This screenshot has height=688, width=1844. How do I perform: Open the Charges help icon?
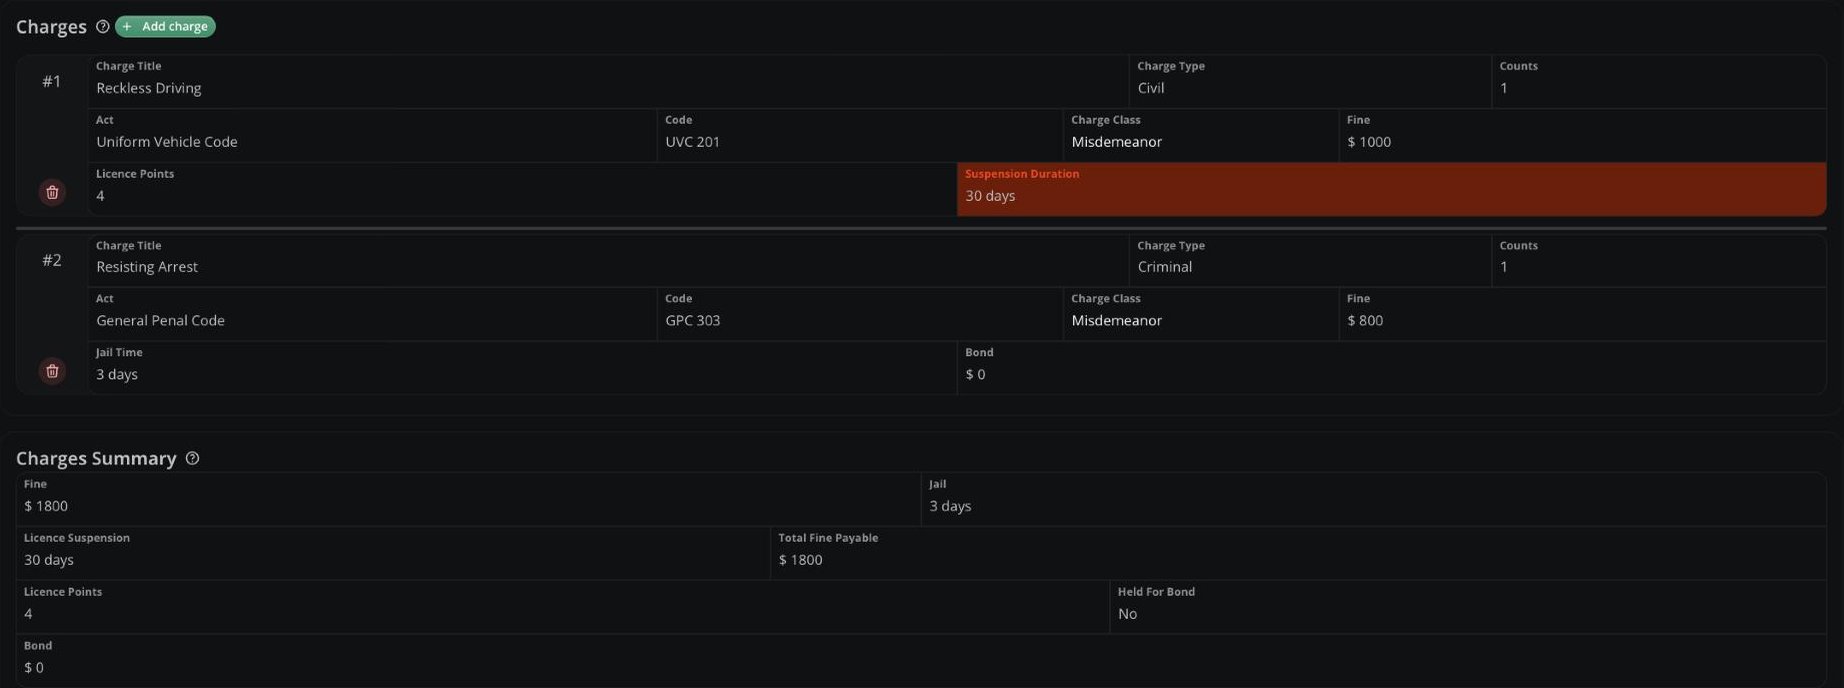[x=102, y=27]
